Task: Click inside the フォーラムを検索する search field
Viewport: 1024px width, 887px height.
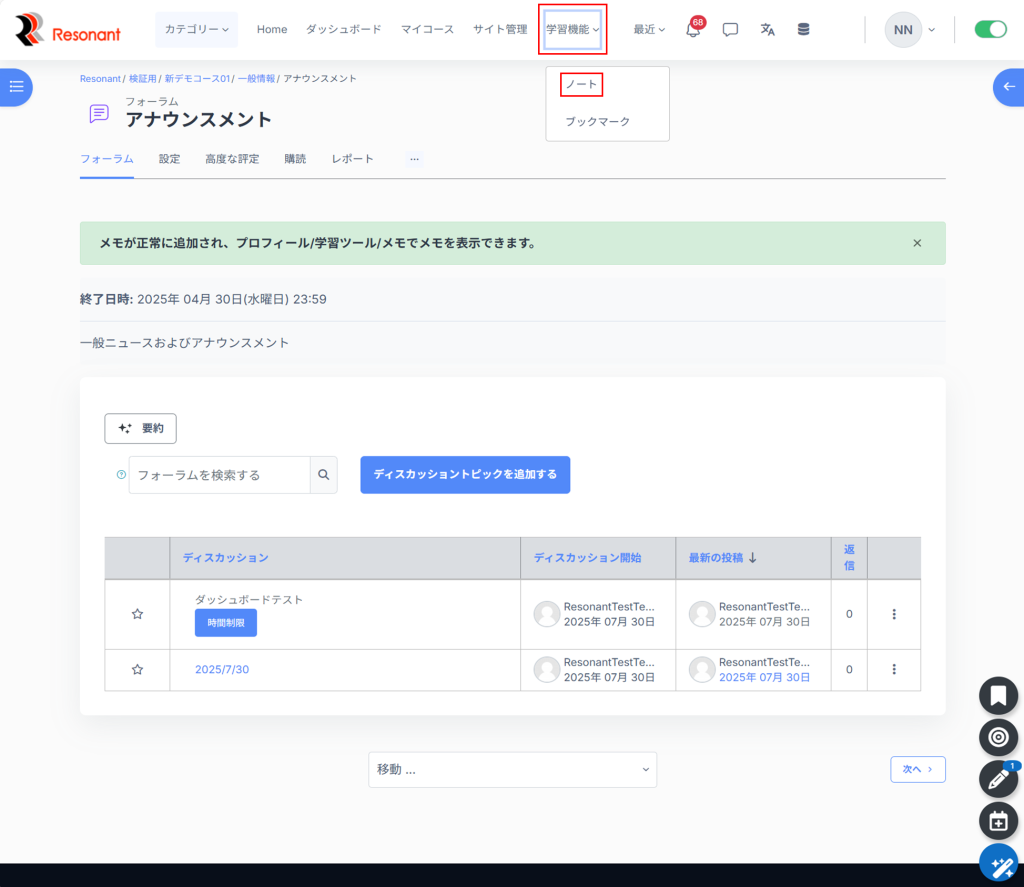Action: coord(219,475)
